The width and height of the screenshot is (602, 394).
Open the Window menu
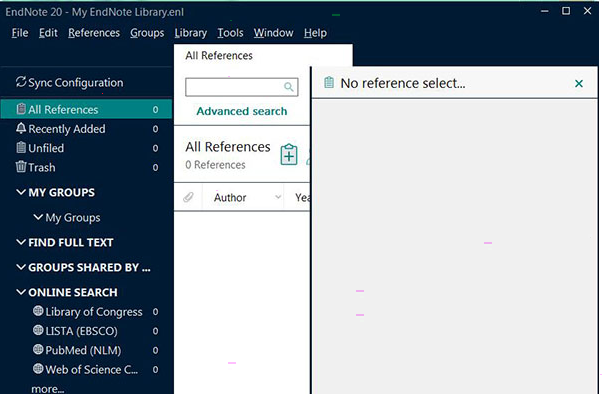point(273,33)
